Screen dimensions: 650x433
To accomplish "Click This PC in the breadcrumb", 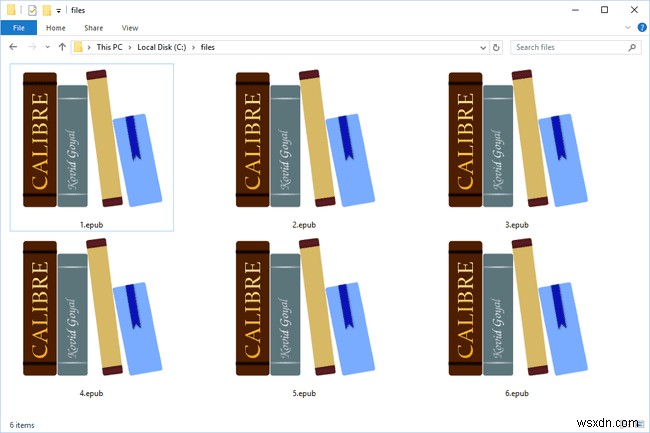I will tap(109, 47).
